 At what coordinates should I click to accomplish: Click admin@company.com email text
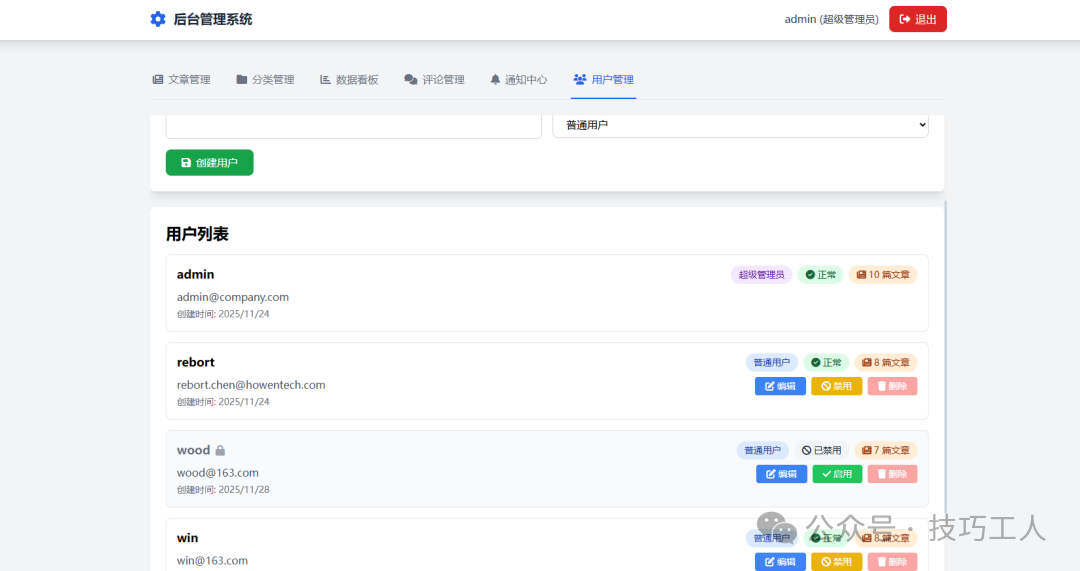click(x=233, y=297)
